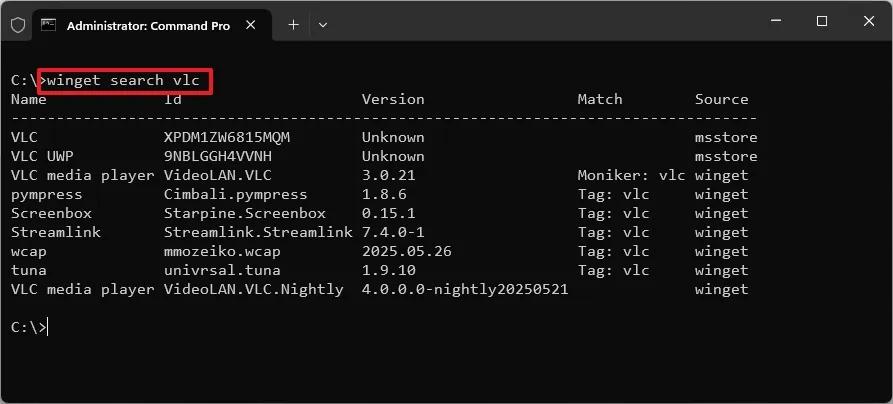This screenshot has height=404, width=893.
Task: Expand the new tab profile dropdown chevron
Action: (322, 25)
